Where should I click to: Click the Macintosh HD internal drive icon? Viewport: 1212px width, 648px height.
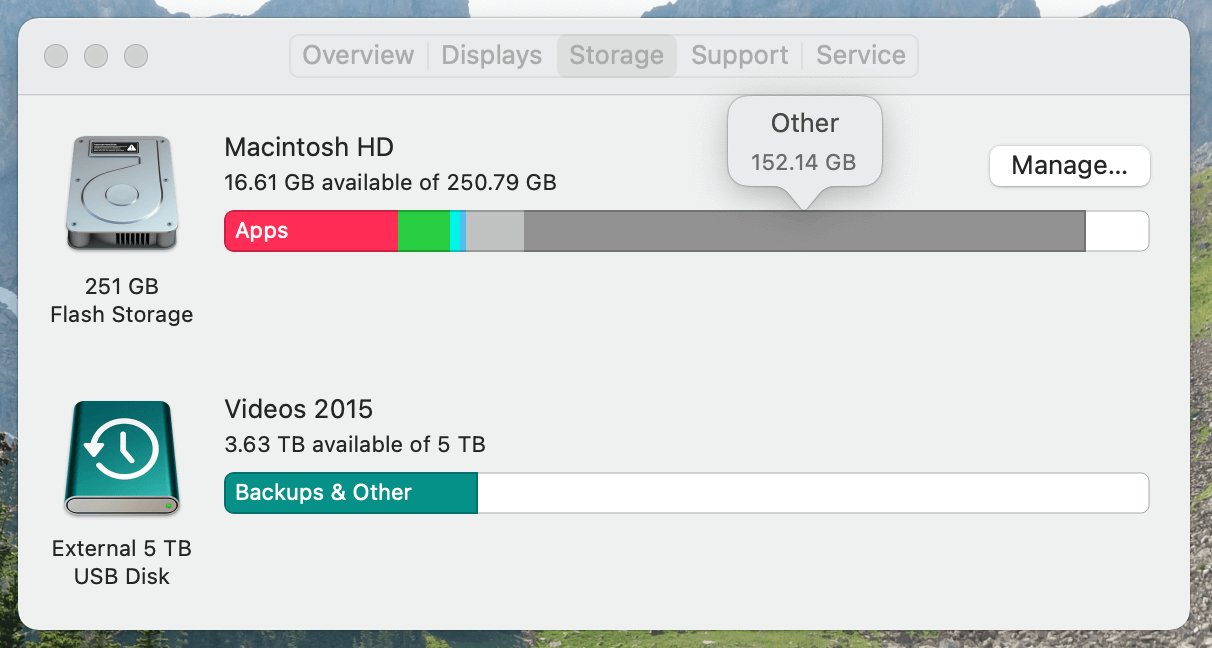click(x=121, y=193)
